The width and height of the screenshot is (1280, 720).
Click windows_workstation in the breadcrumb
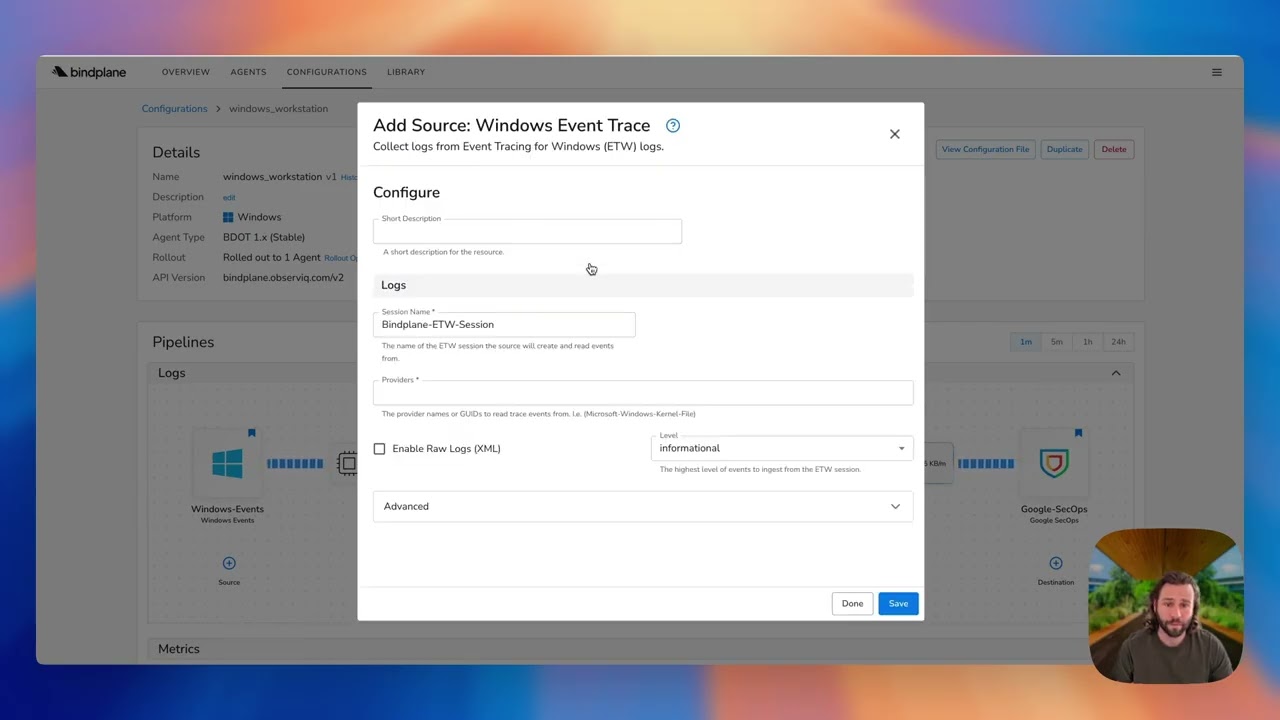278,108
